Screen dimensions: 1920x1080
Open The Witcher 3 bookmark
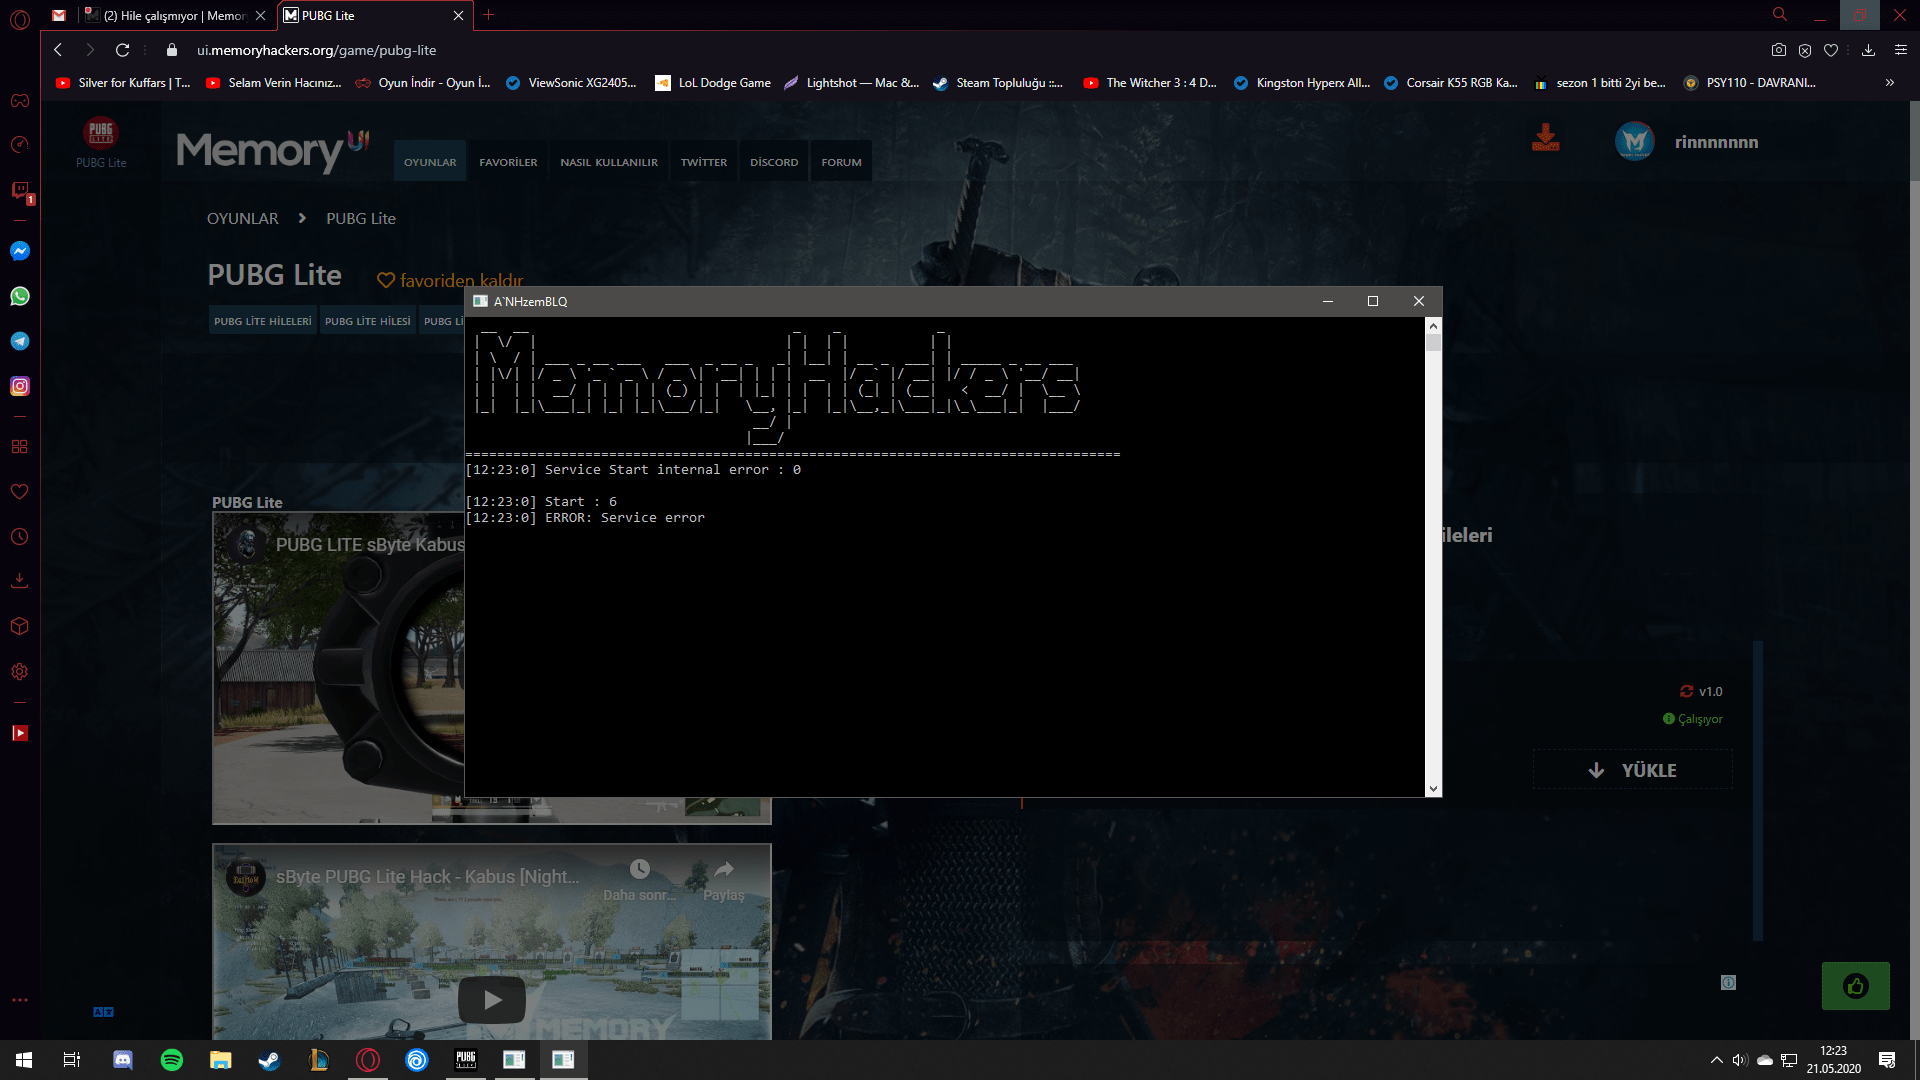[x=1150, y=83]
